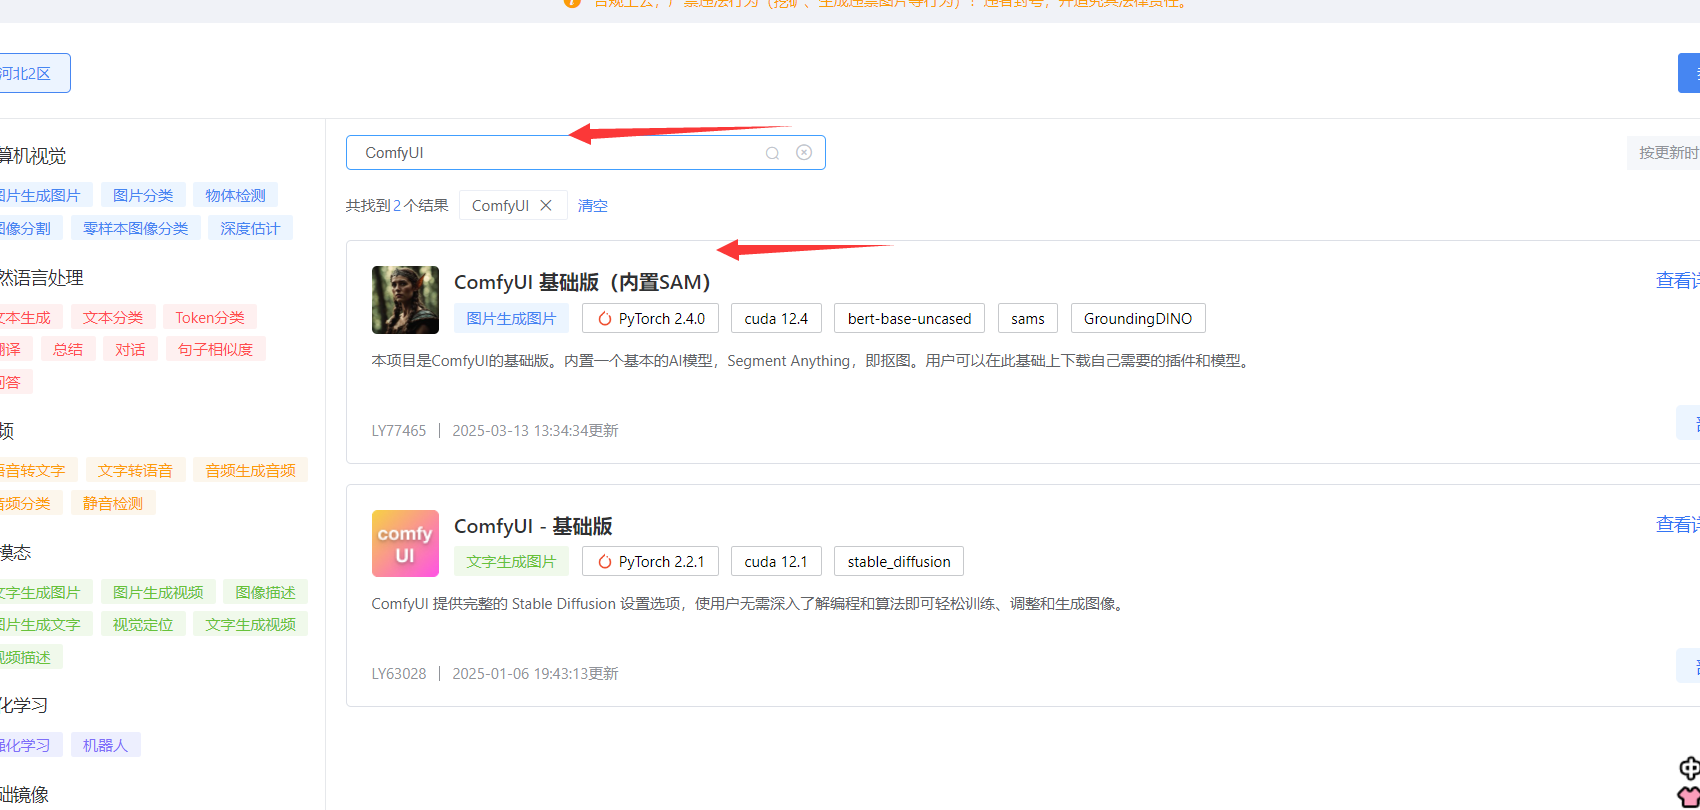1700x810 pixels.
Task: Filter by 总结 category
Action: (x=68, y=349)
